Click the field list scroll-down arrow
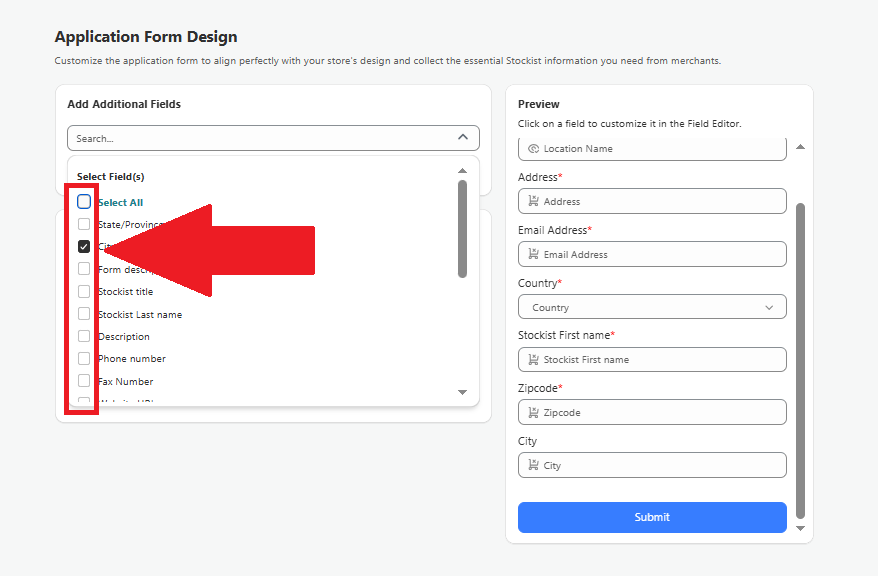878x576 pixels. (462, 392)
